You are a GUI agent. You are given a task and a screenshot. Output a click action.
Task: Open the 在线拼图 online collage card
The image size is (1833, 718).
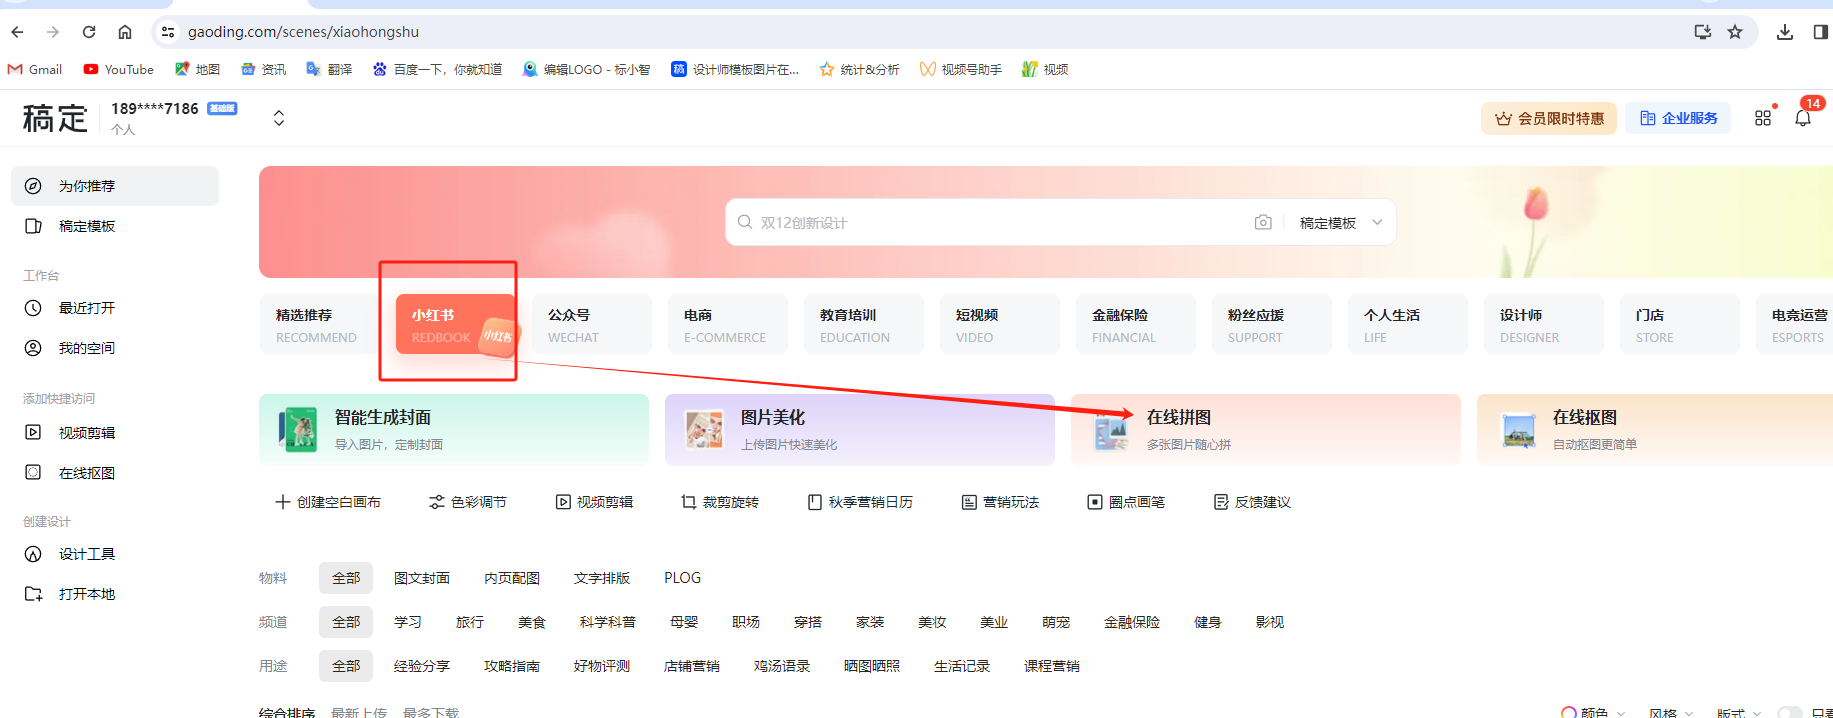(1264, 429)
